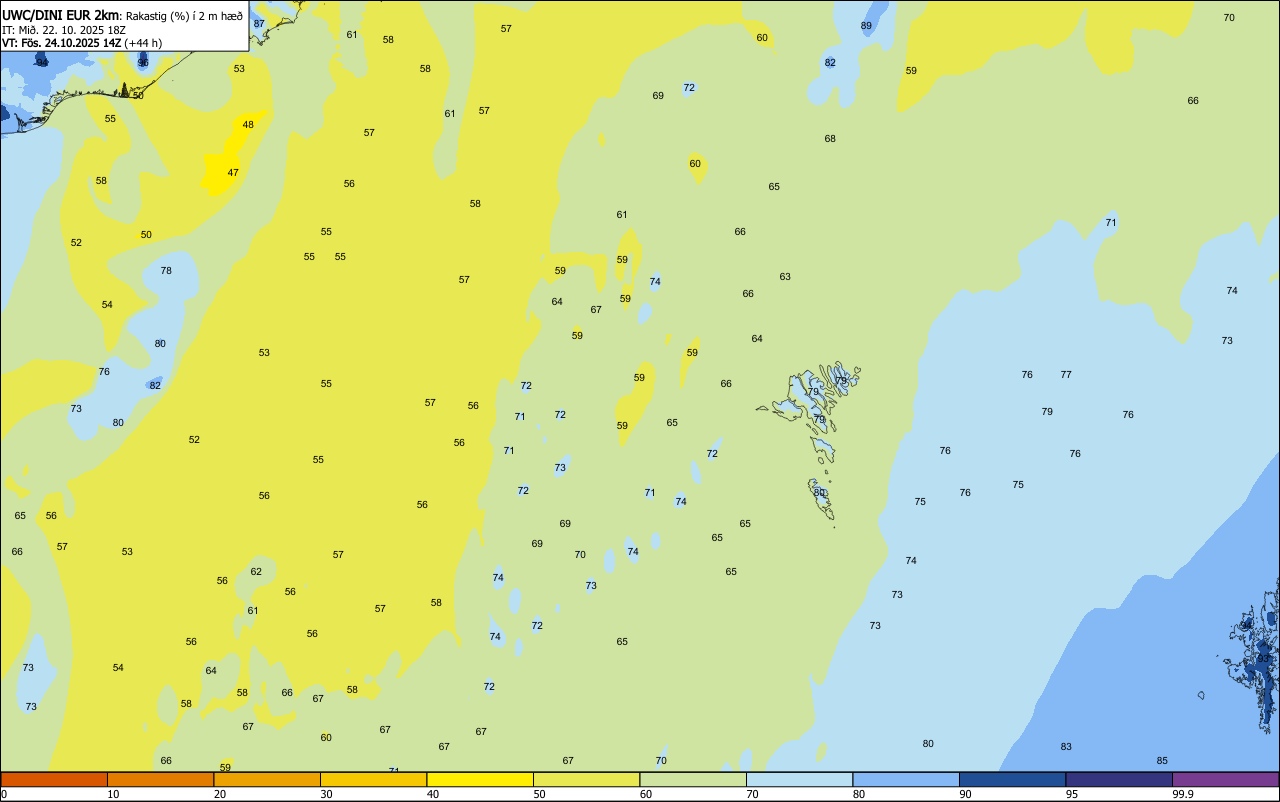Click the 10–20 orange legend swatch

(160, 779)
